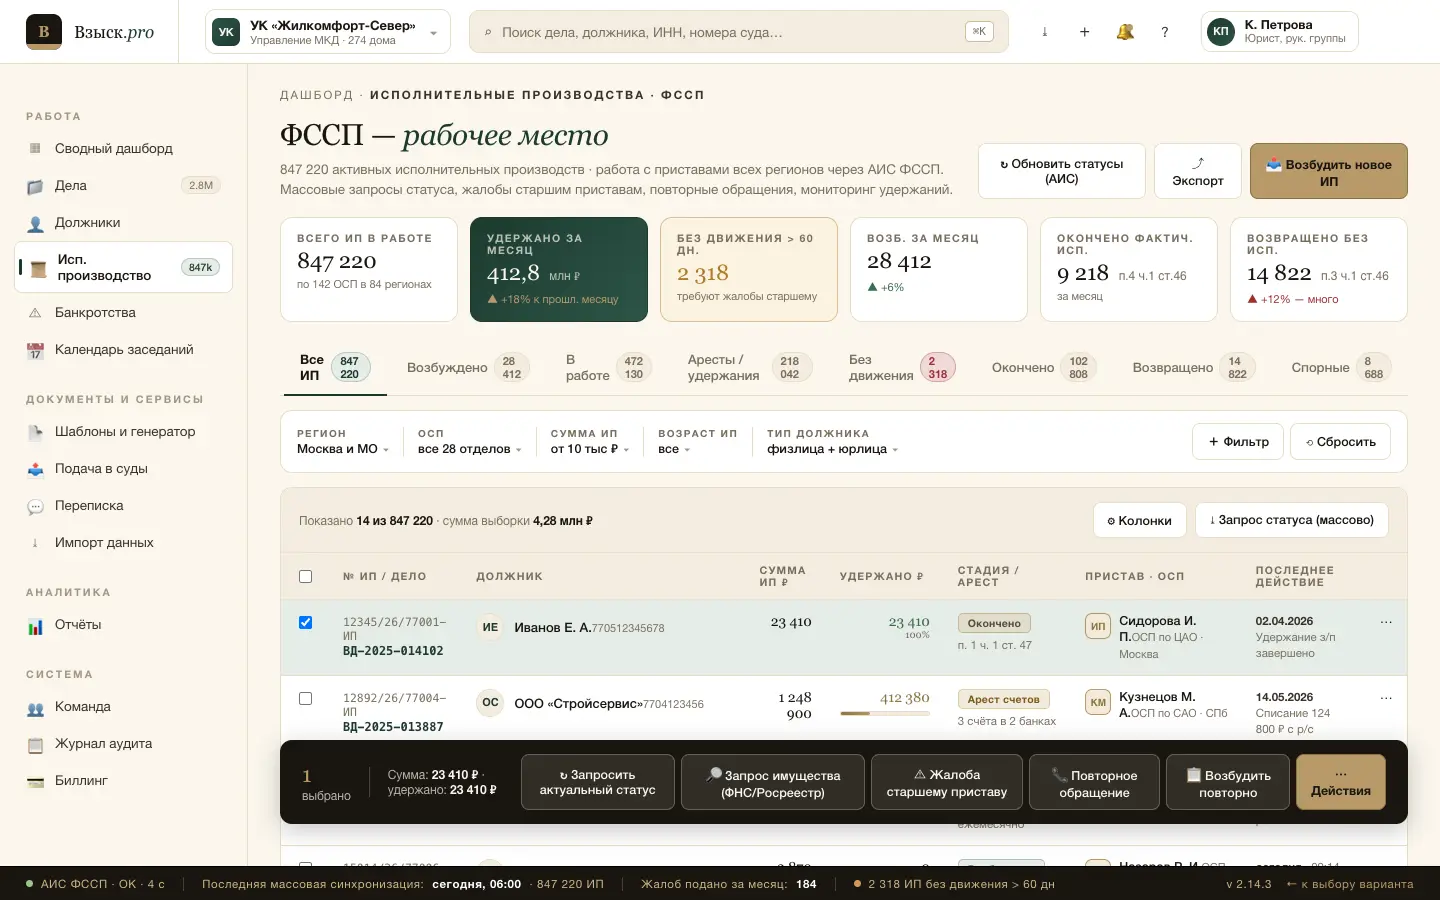
Task: Click Запрос статуса (массово) button
Action: pos(1292,520)
